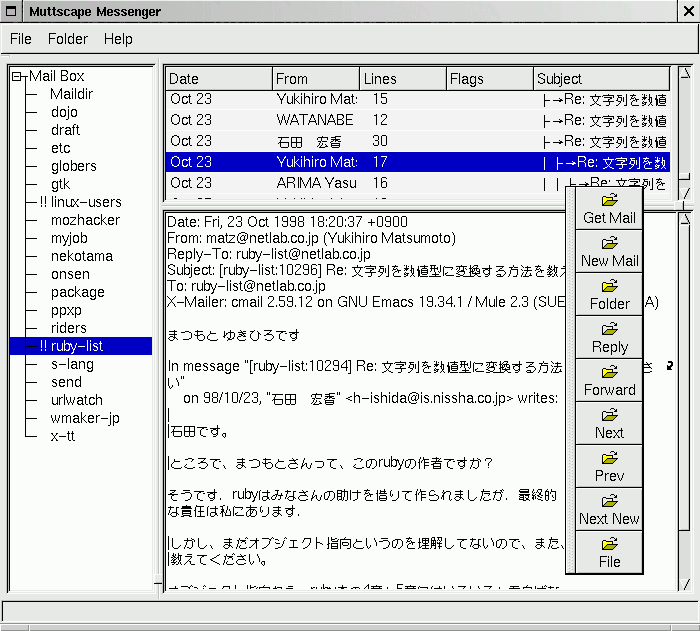Viewport: 700px width, 631px height.
Task: Select the ppxp folder
Action: [66, 310]
